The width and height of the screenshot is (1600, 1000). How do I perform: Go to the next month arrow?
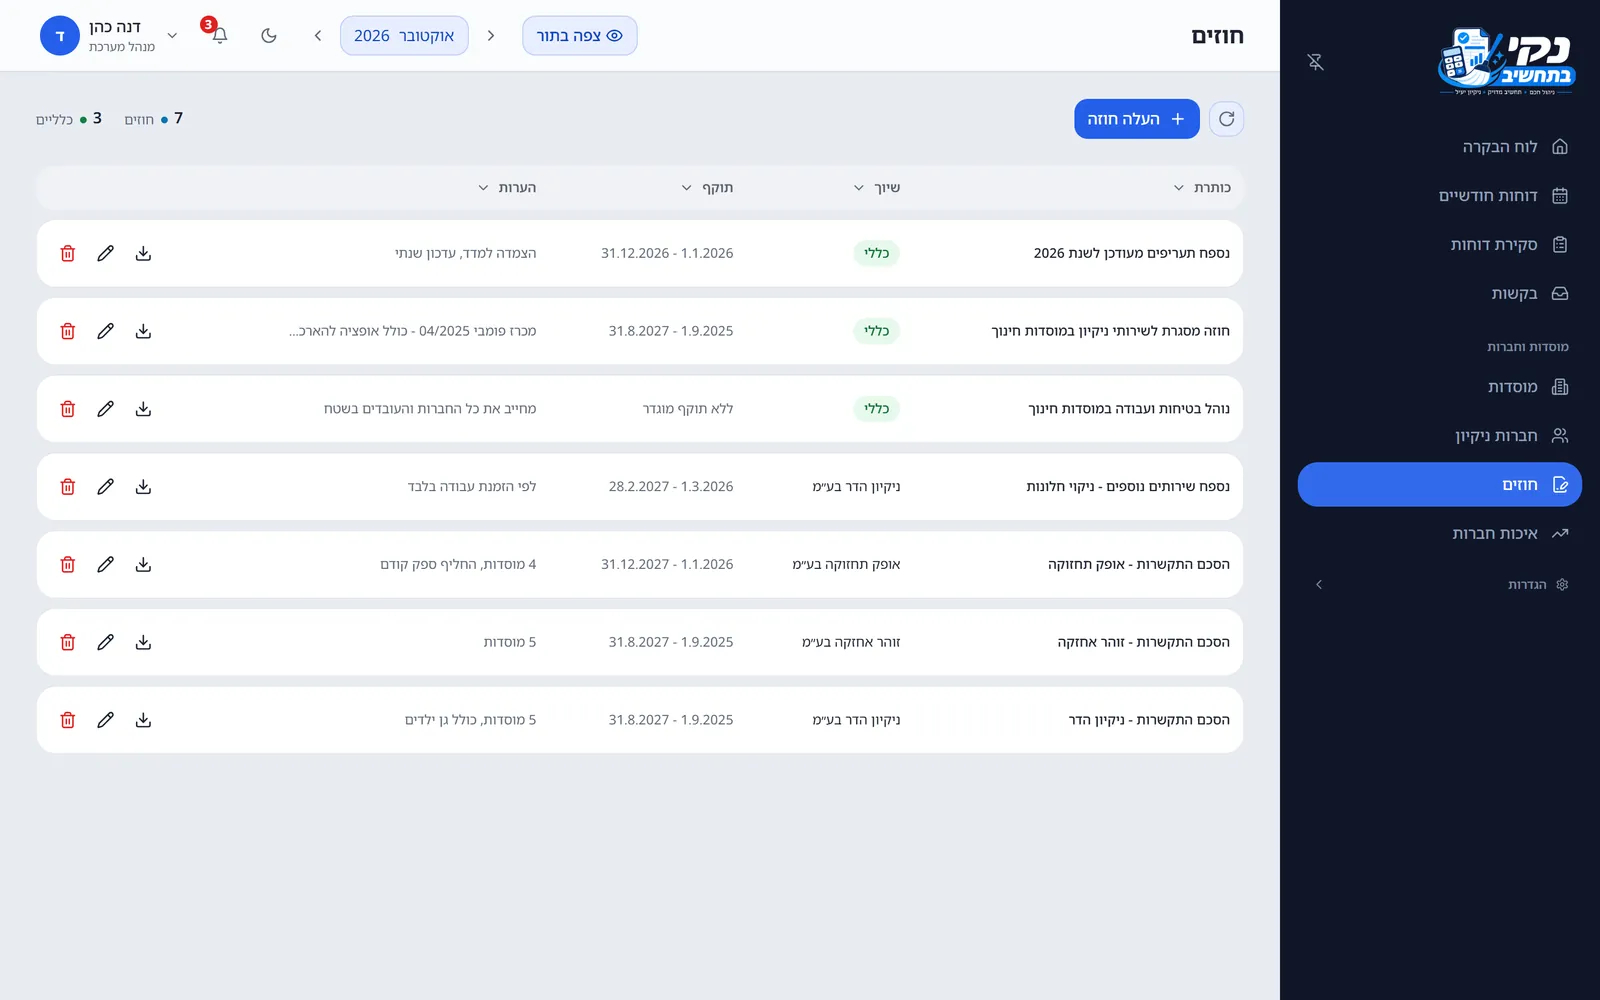318,35
